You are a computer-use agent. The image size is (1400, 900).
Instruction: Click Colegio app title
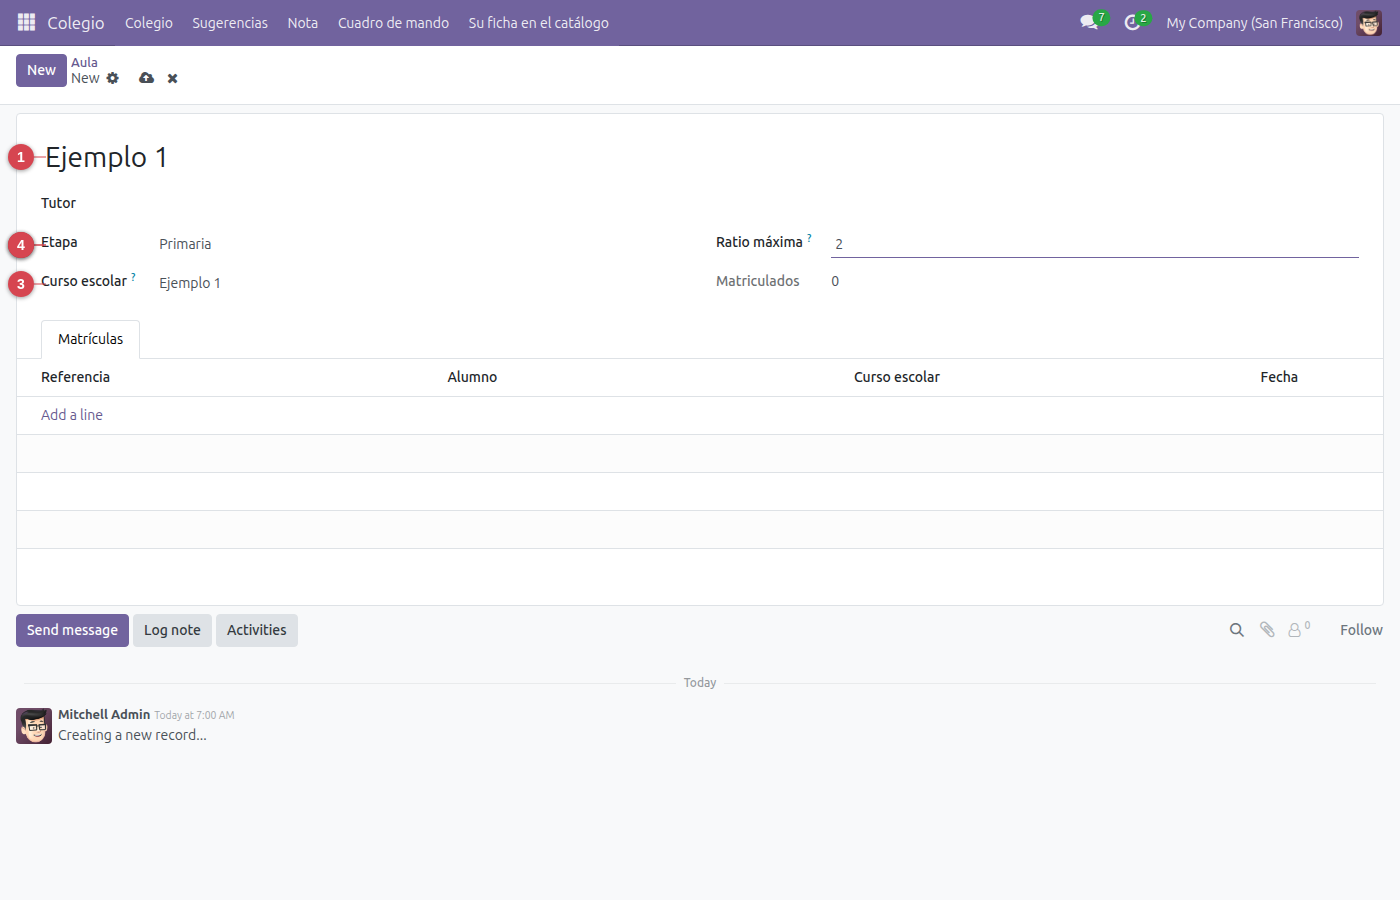coord(76,22)
